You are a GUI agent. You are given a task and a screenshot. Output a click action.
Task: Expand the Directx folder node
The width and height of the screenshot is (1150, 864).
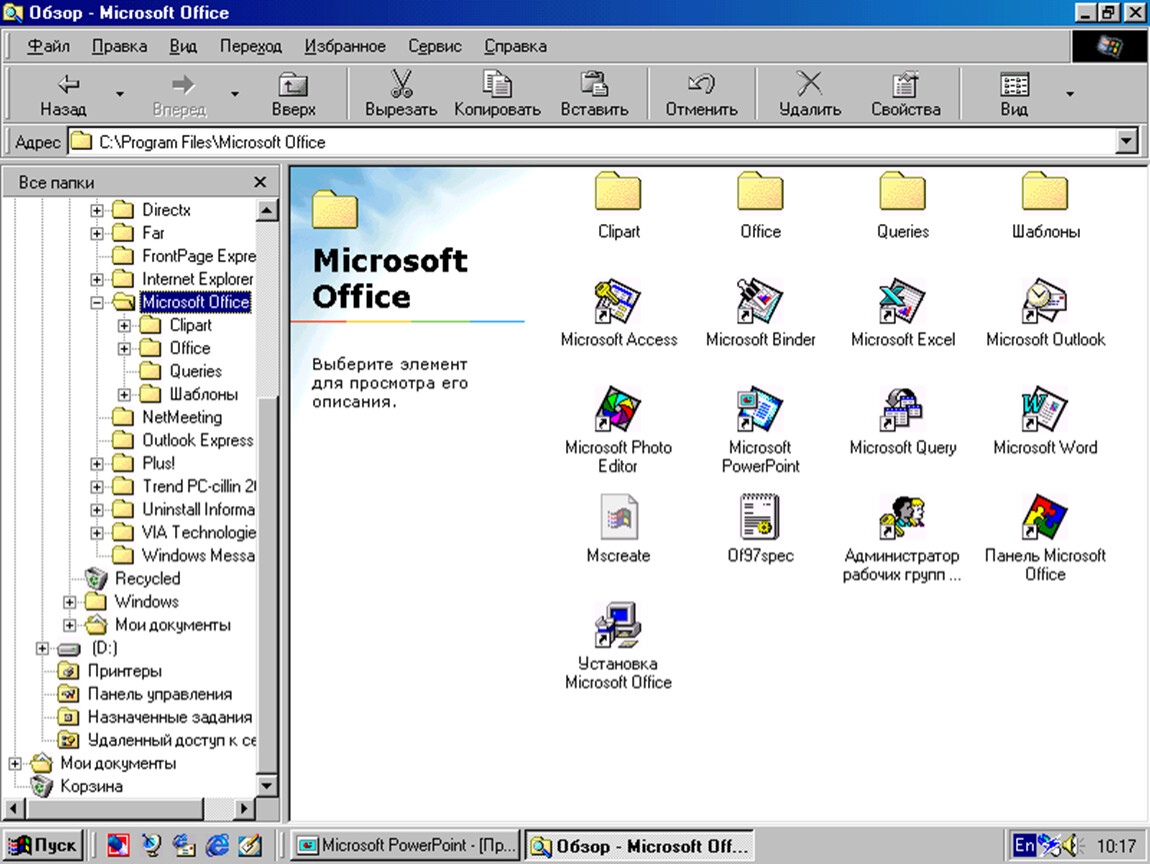pos(97,210)
